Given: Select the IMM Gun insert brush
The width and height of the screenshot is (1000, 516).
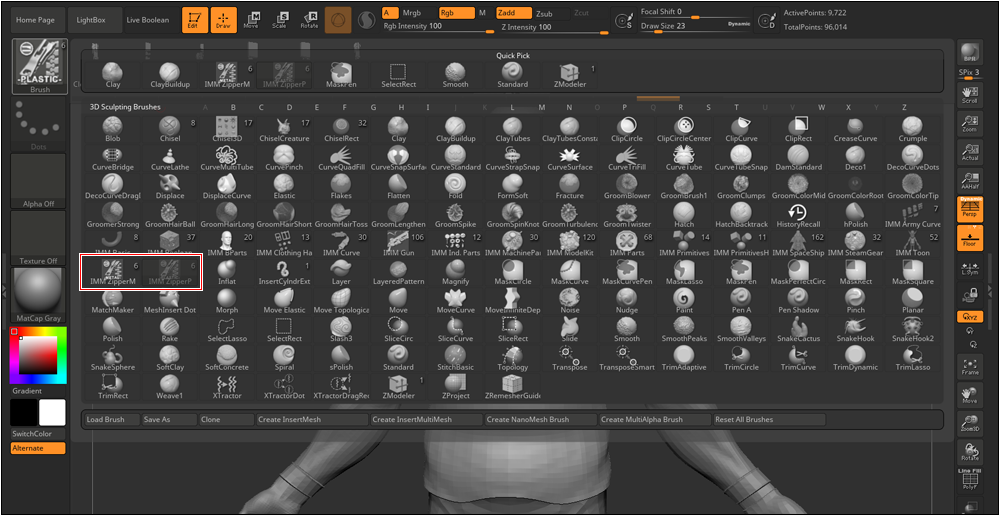Looking at the screenshot, I should point(398,242).
